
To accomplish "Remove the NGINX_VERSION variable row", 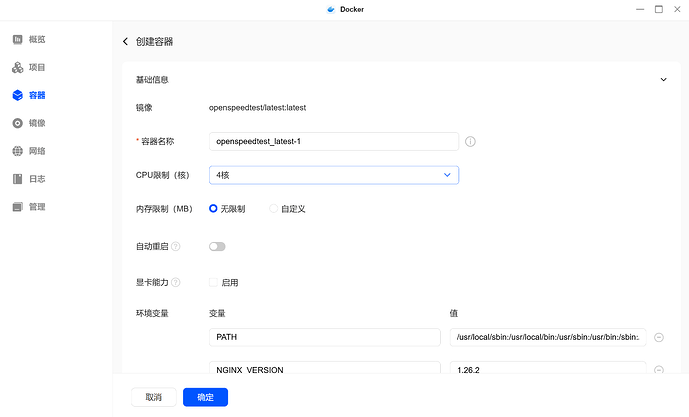I will click(659, 370).
